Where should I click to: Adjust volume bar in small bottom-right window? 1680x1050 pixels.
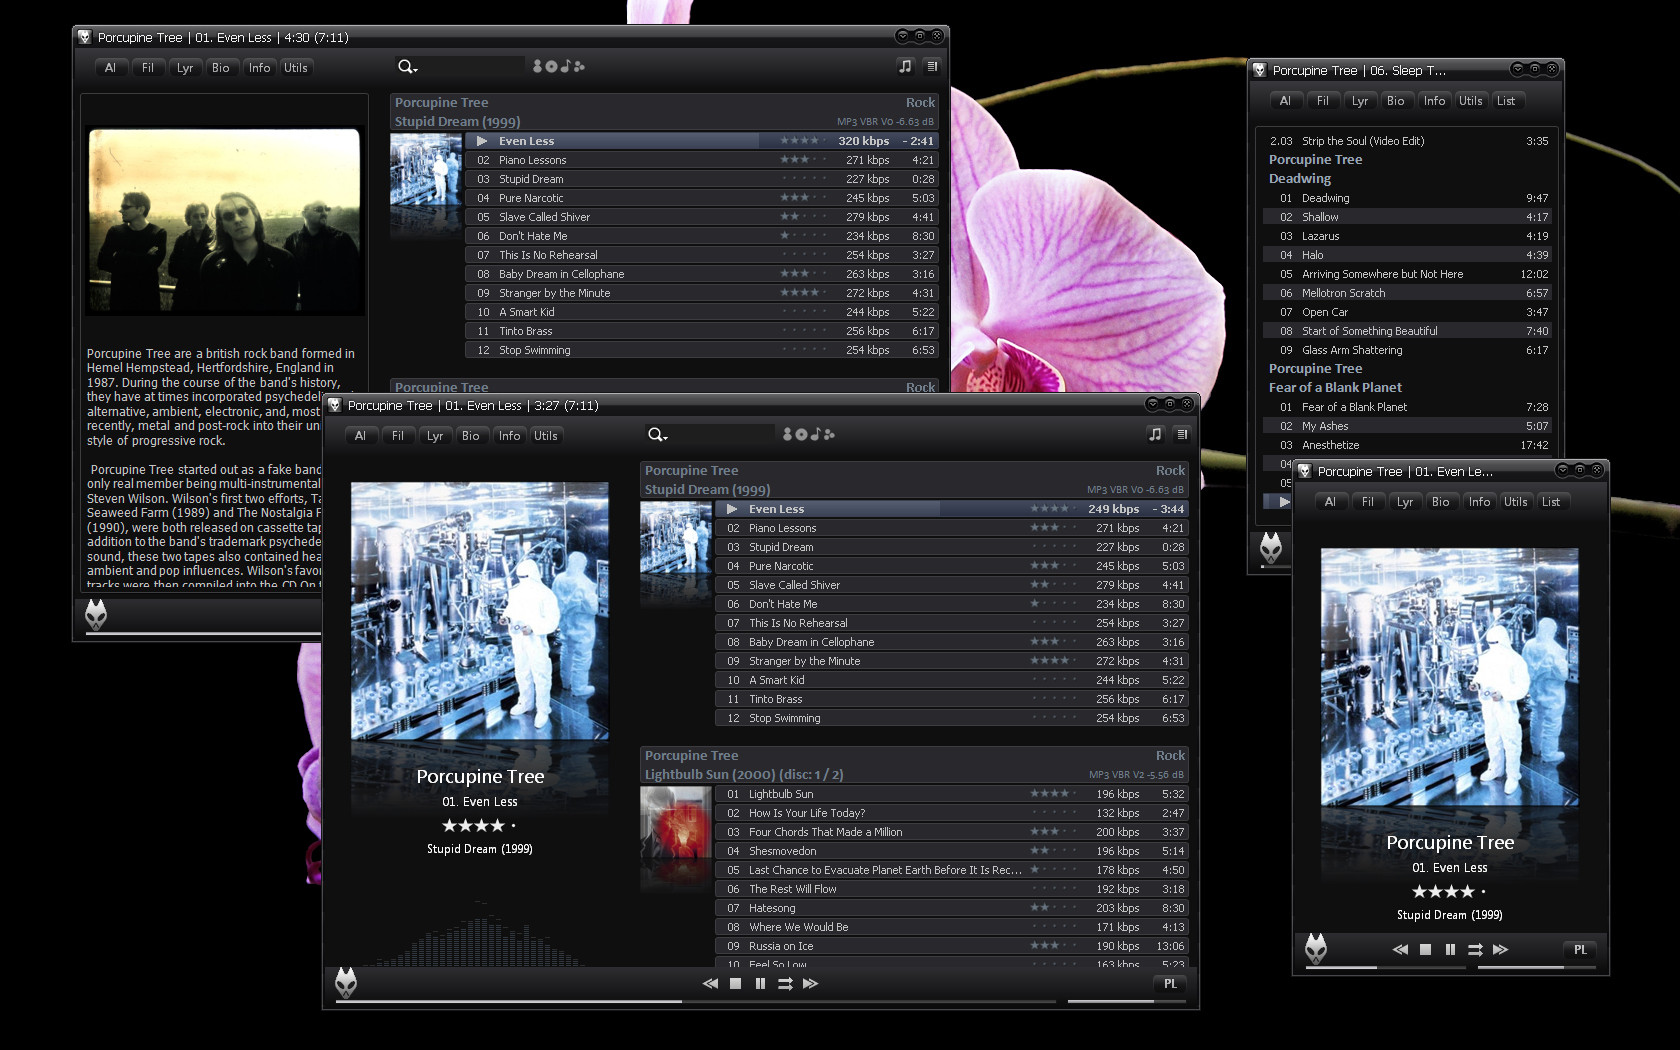tap(1539, 967)
